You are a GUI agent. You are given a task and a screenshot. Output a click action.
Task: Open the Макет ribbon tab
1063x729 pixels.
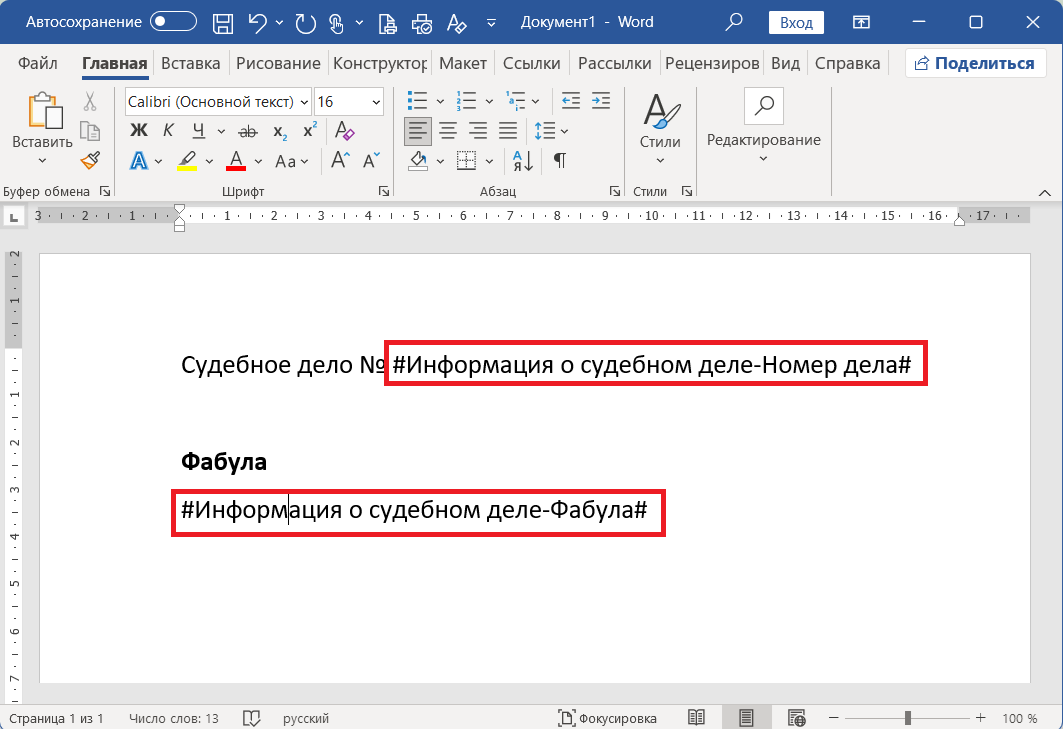coord(462,64)
